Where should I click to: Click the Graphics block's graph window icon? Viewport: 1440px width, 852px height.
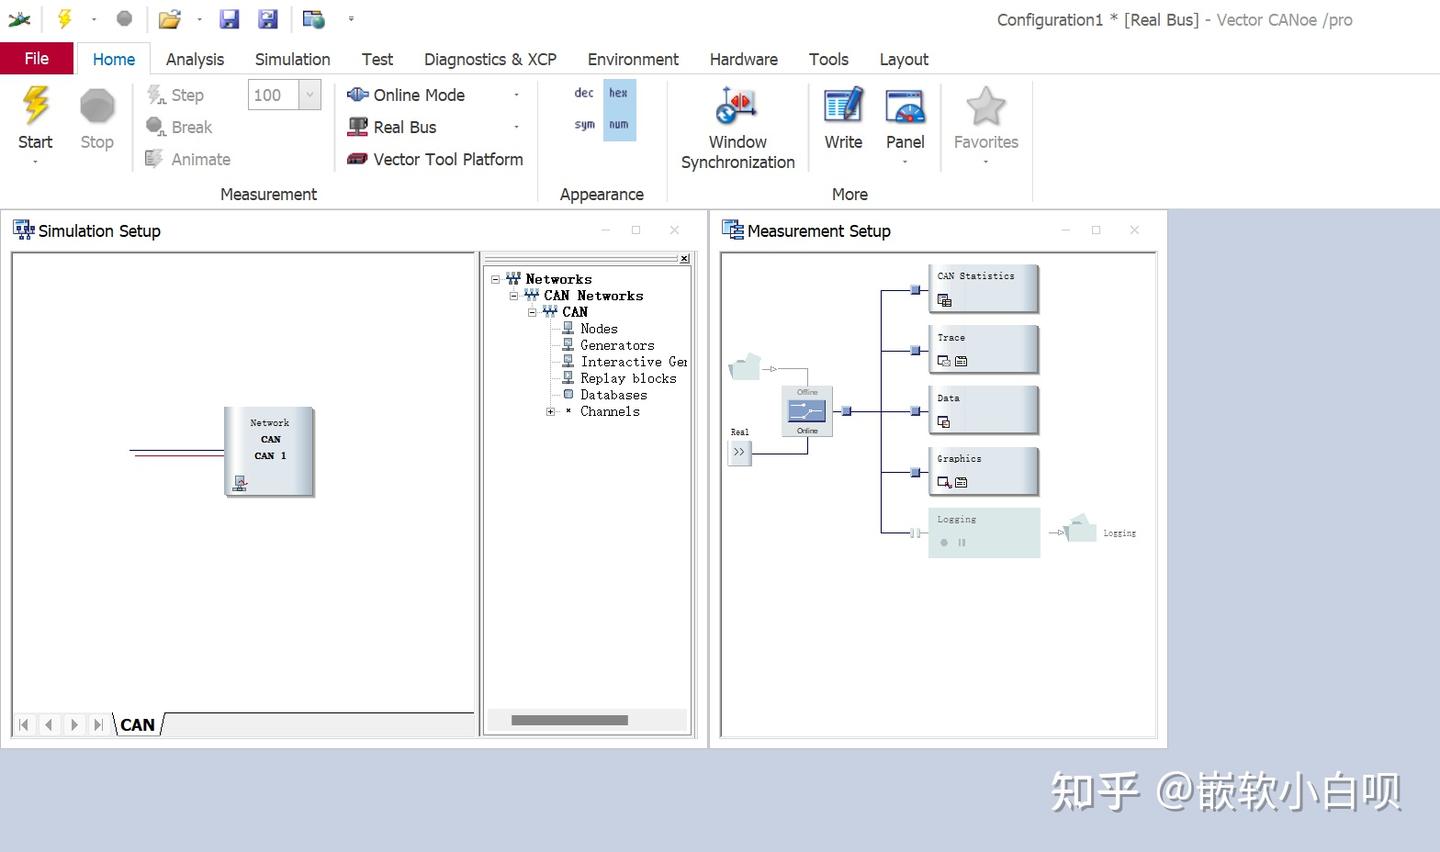[944, 482]
